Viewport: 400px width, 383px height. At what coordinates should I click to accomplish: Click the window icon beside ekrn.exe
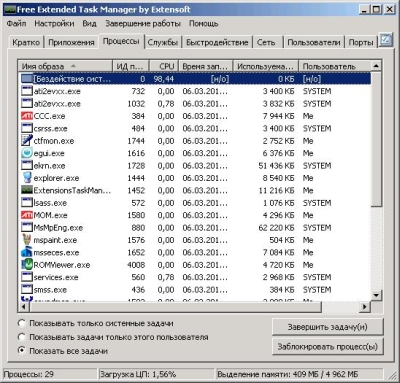[x=27, y=165]
